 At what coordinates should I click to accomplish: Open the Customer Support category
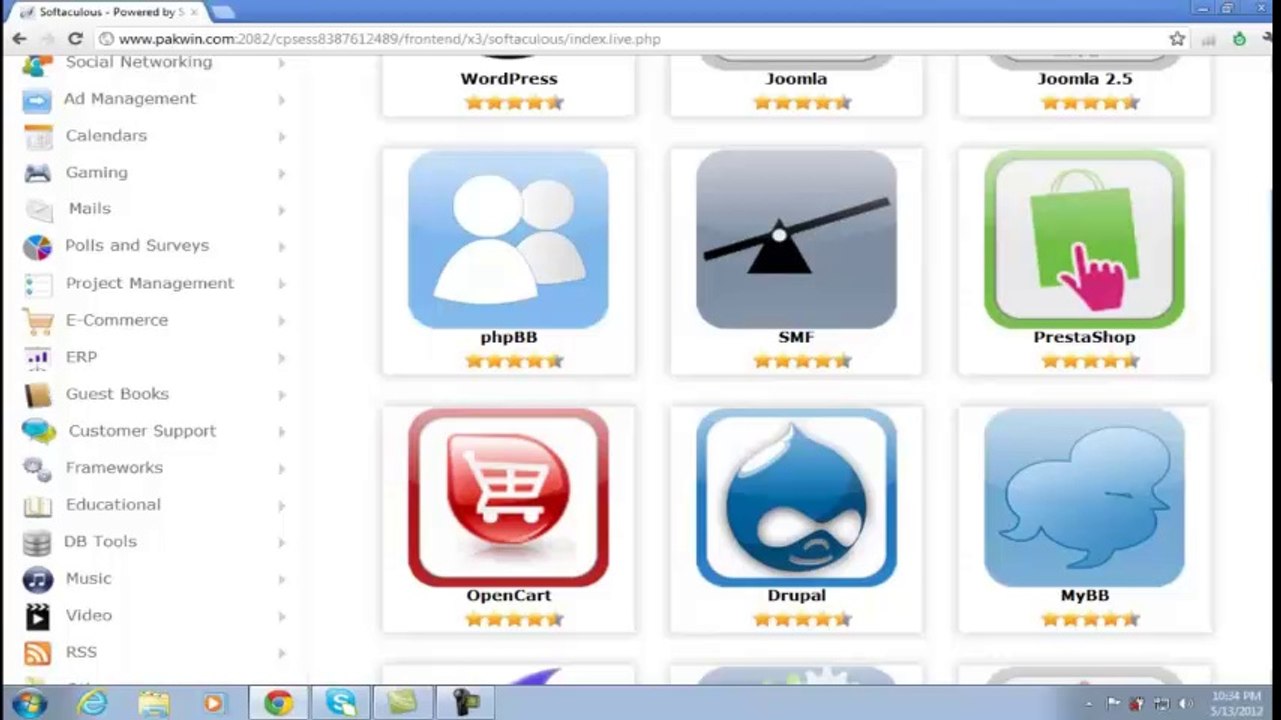tap(142, 431)
